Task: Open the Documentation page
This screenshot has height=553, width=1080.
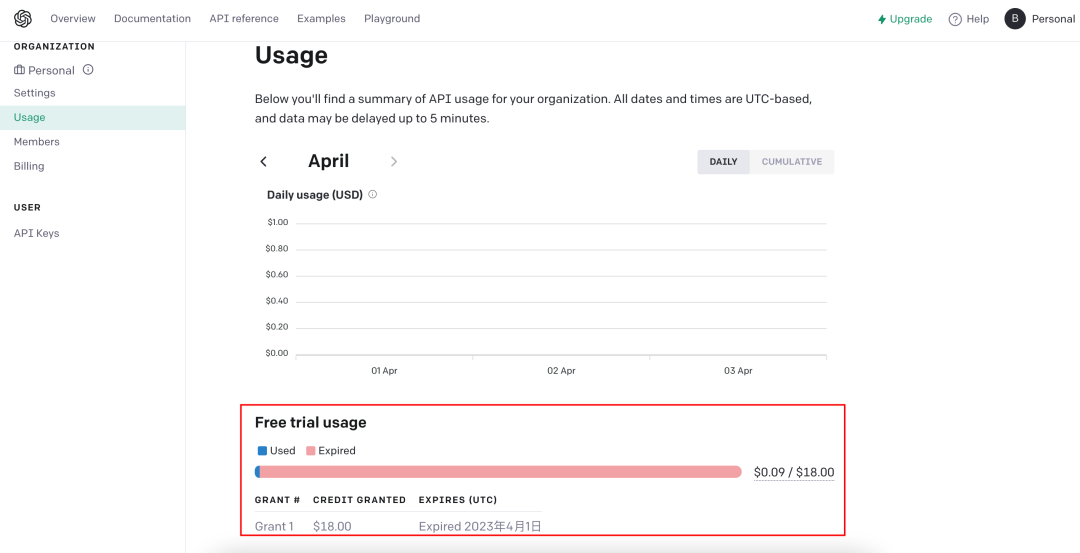Action: pyautogui.click(x=152, y=19)
